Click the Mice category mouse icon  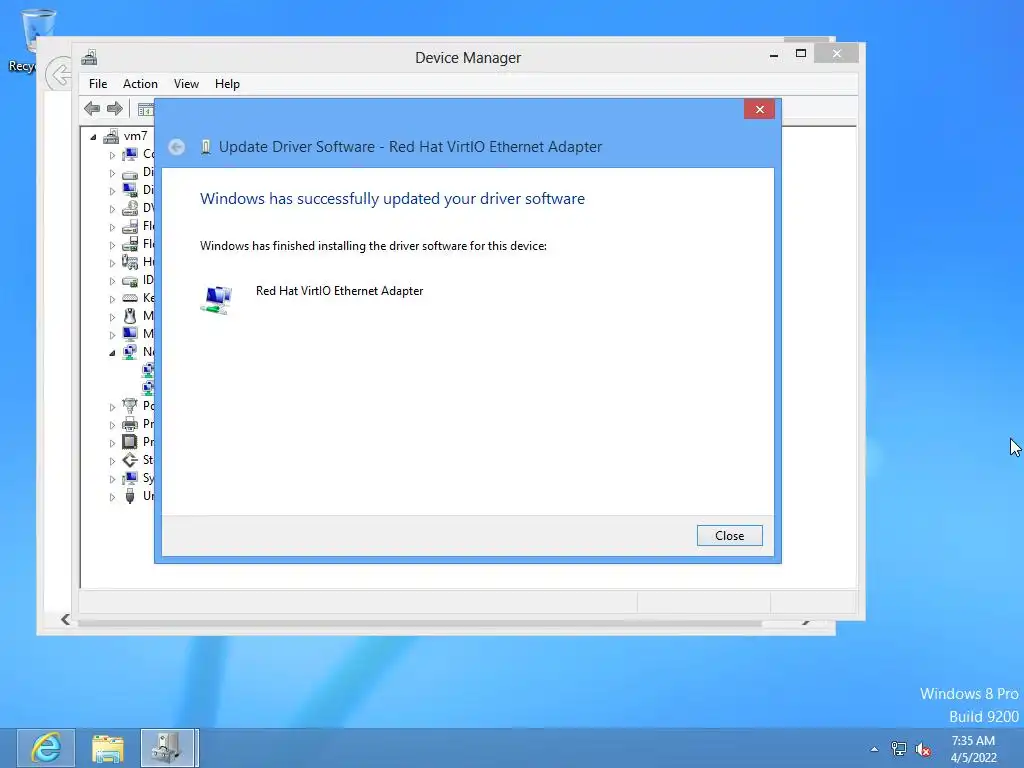tap(130, 316)
